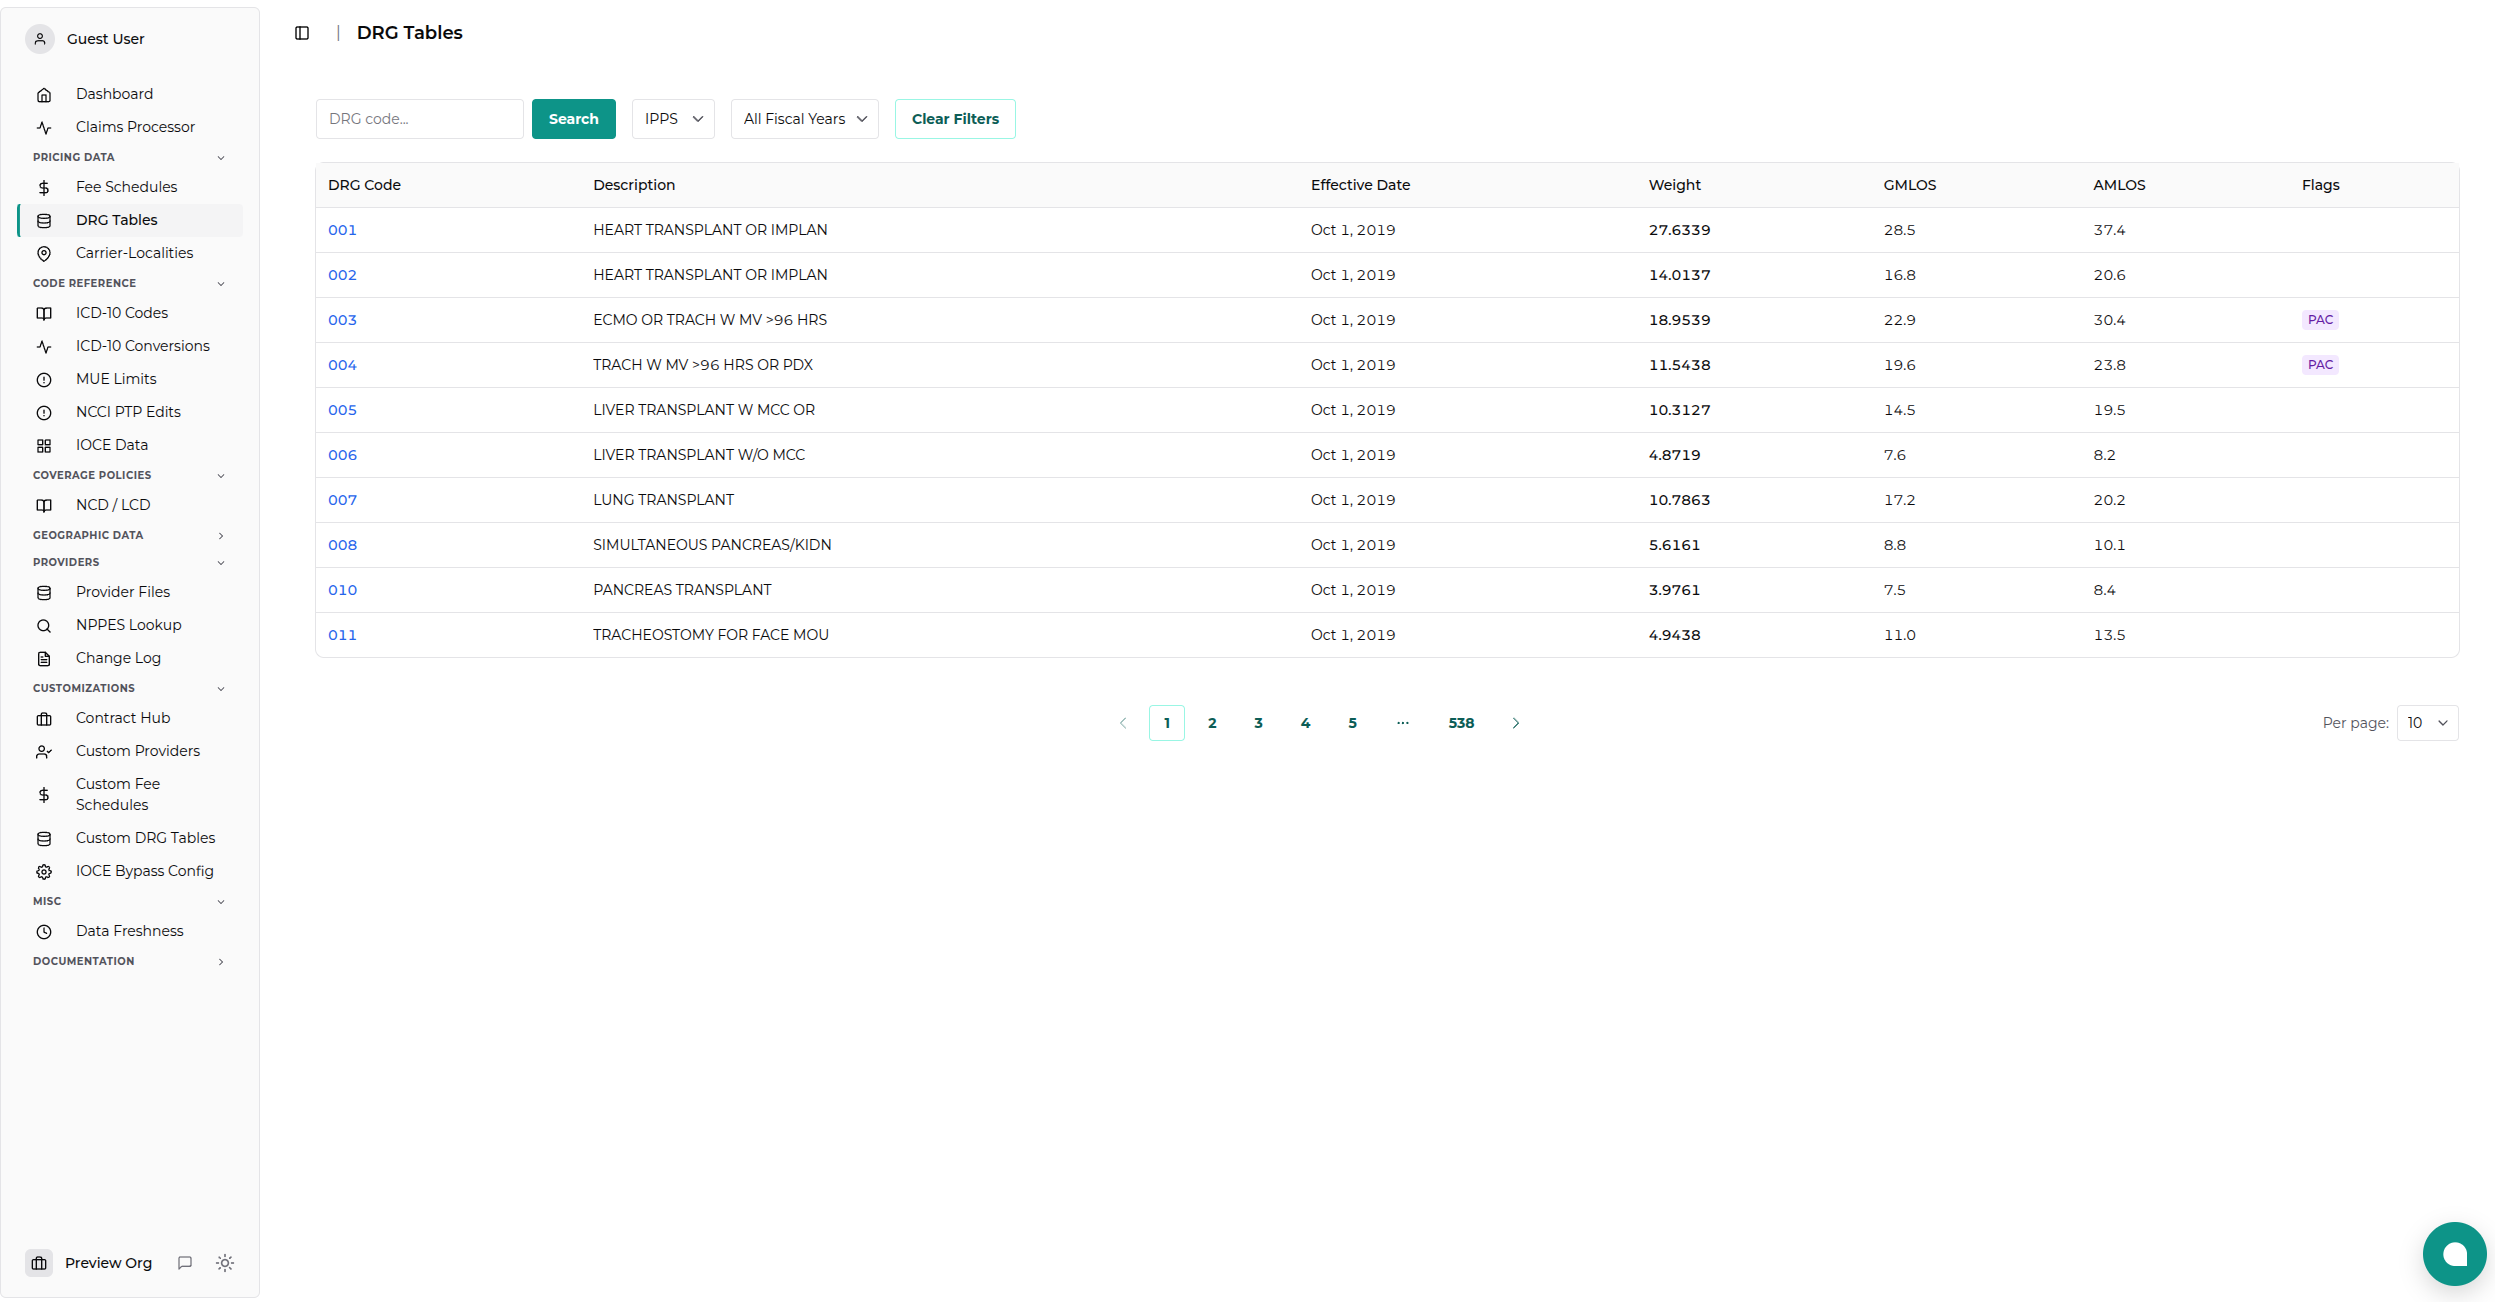Image resolution: width=2495 pixels, height=1302 pixels.
Task: Go to last page 538
Action: [1461, 723]
